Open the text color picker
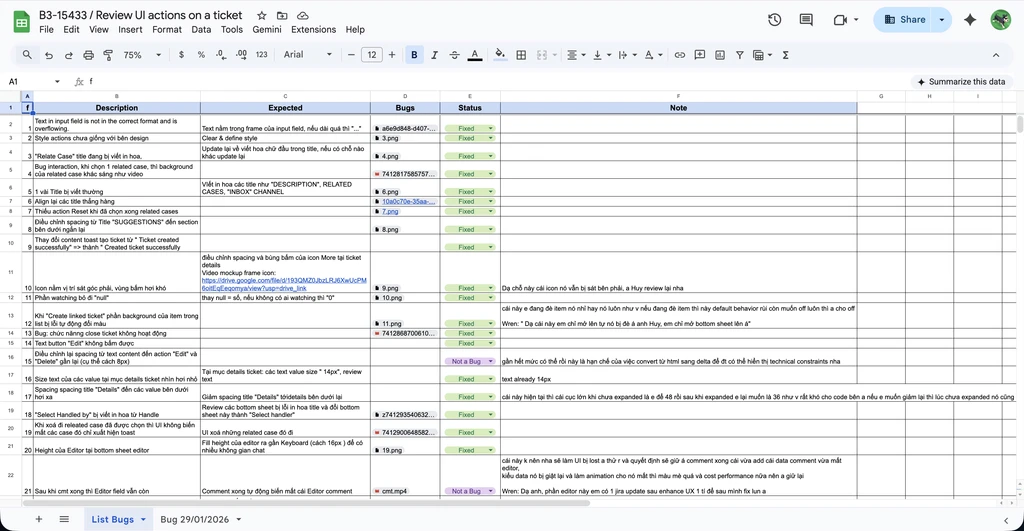The image size is (1024, 531). click(x=475, y=55)
